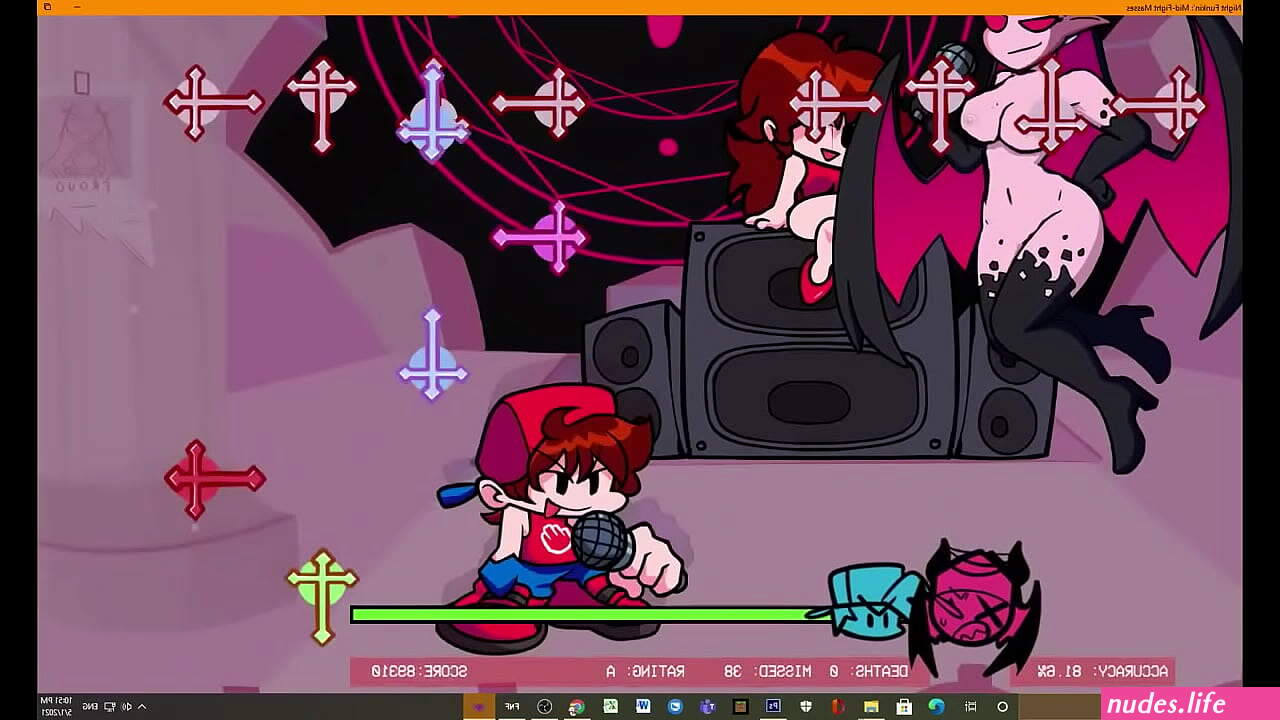Open Excel taskbar icon

(610, 706)
